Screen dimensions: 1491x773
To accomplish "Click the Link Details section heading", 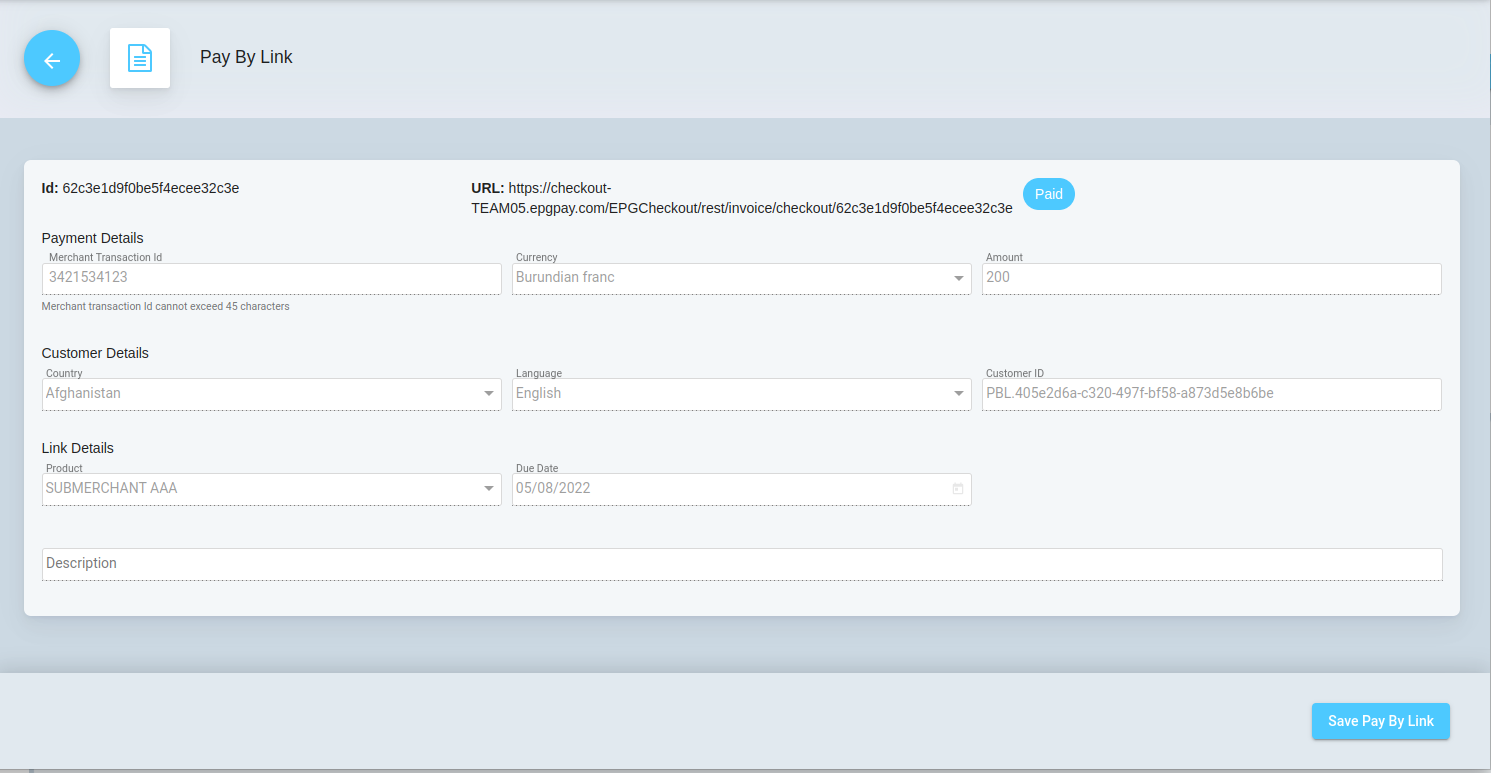I will 78,448.
